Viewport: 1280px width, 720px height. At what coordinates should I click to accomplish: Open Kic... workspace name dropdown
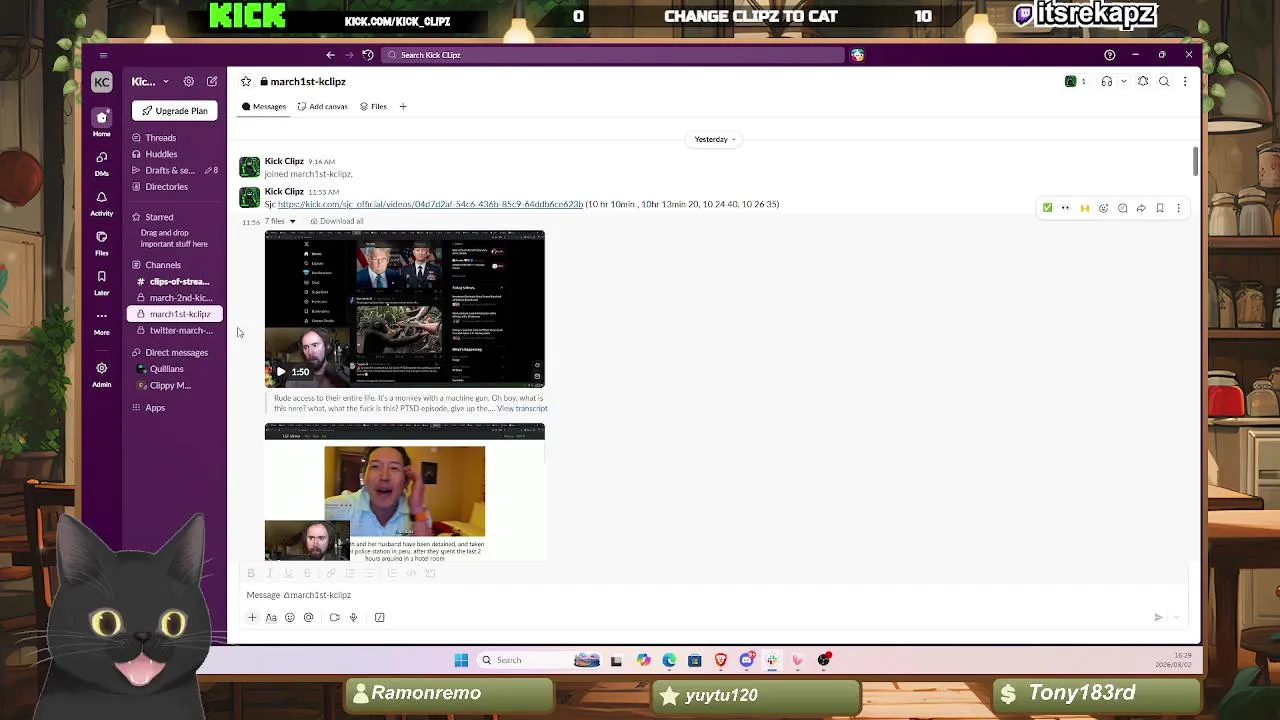pos(150,82)
